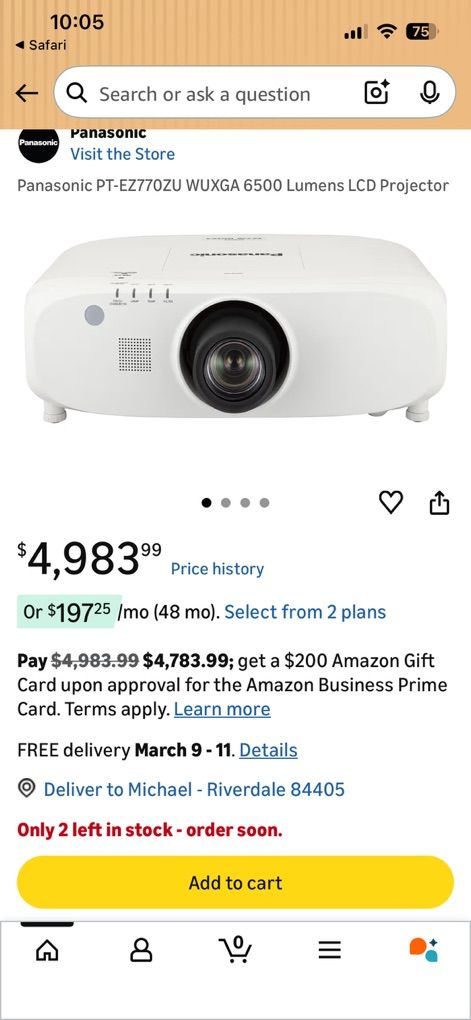Open Select from 2 plans
Viewport: 471px width, 1020px height.
coord(305,612)
